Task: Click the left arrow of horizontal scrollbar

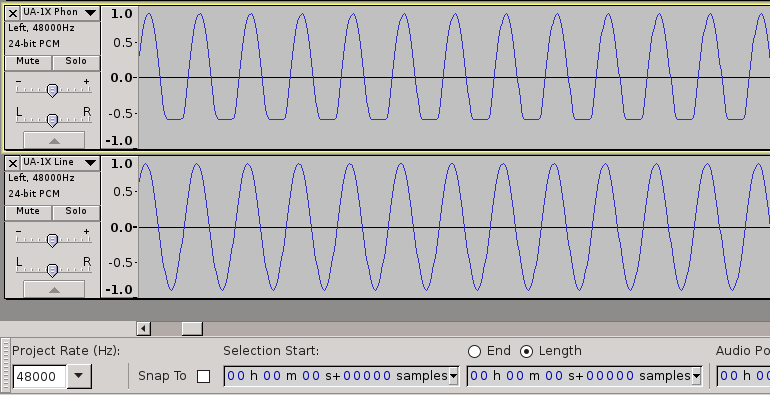Action: [x=143, y=328]
